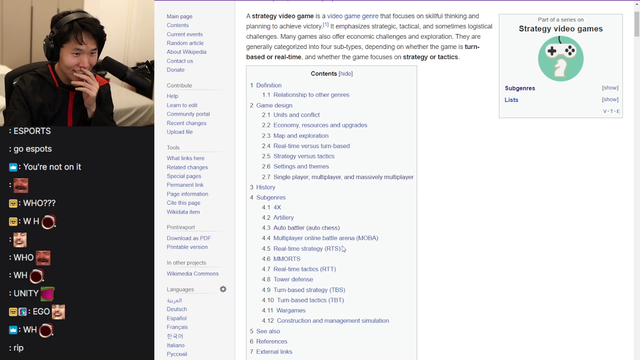Screen dimensions: 640x360
Task: Show the Subgenres list in series box
Action: click(x=610, y=88)
